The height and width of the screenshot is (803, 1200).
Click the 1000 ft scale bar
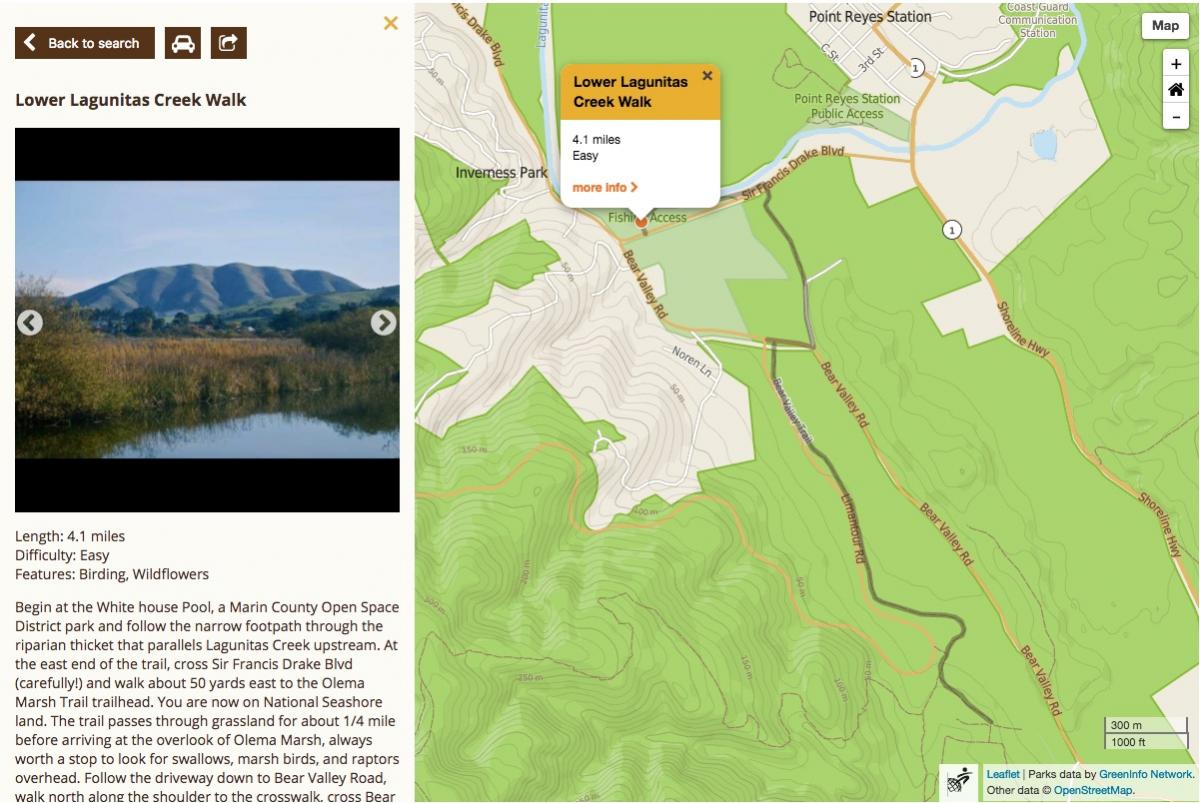point(1148,741)
